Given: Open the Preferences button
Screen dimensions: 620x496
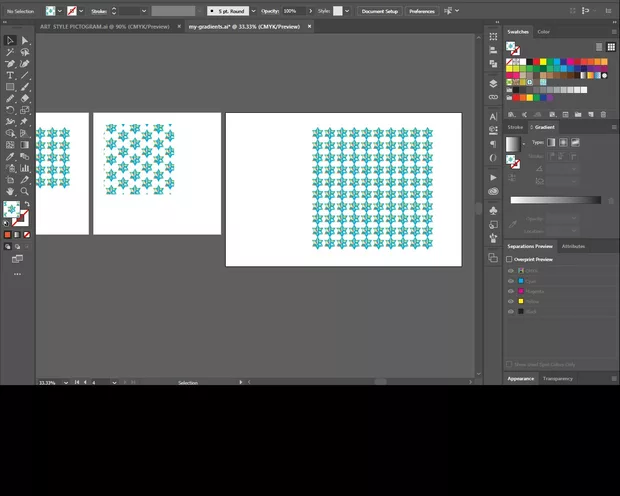Looking at the screenshot, I should (x=421, y=11).
